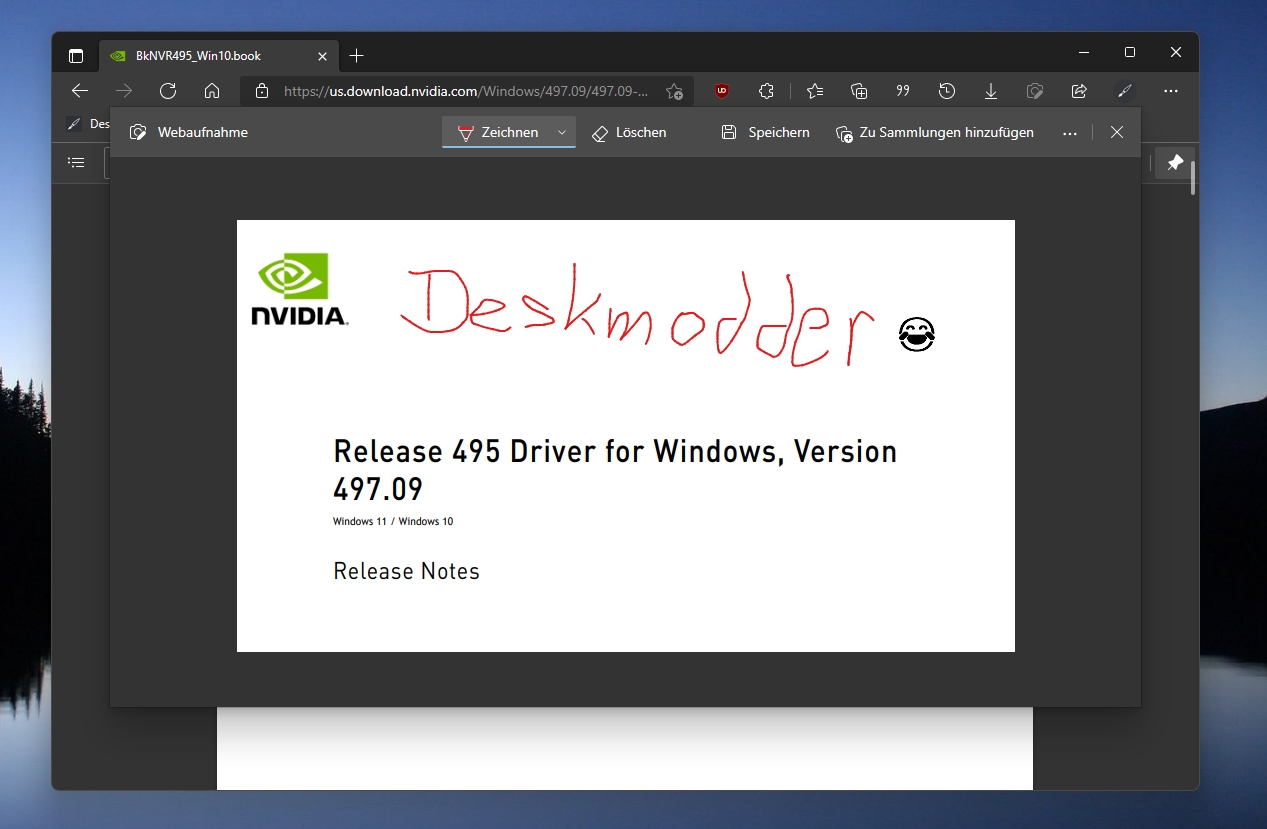Viewport: 1267px width, 829px height.
Task: Maximize the Edge browser window
Action: tap(1130, 52)
